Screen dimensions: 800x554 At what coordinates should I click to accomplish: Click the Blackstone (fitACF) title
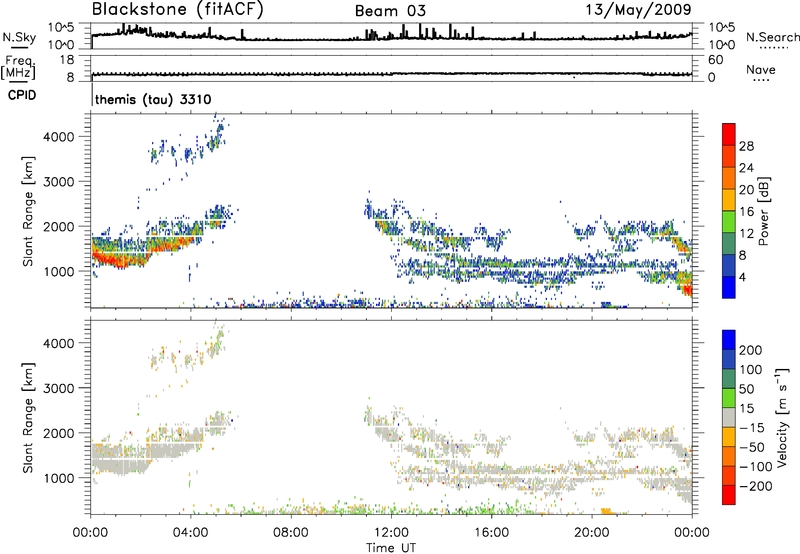point(178,10)
